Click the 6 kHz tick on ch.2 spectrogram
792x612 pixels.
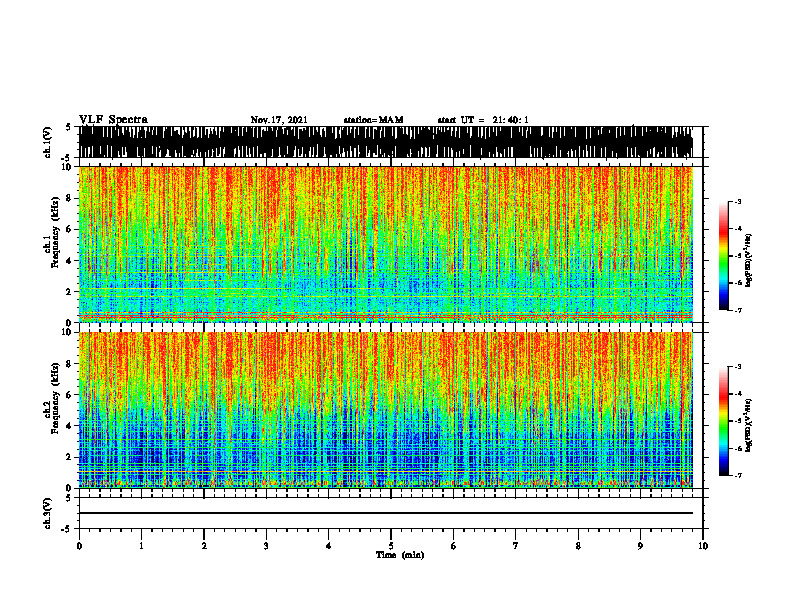[70, 395]
